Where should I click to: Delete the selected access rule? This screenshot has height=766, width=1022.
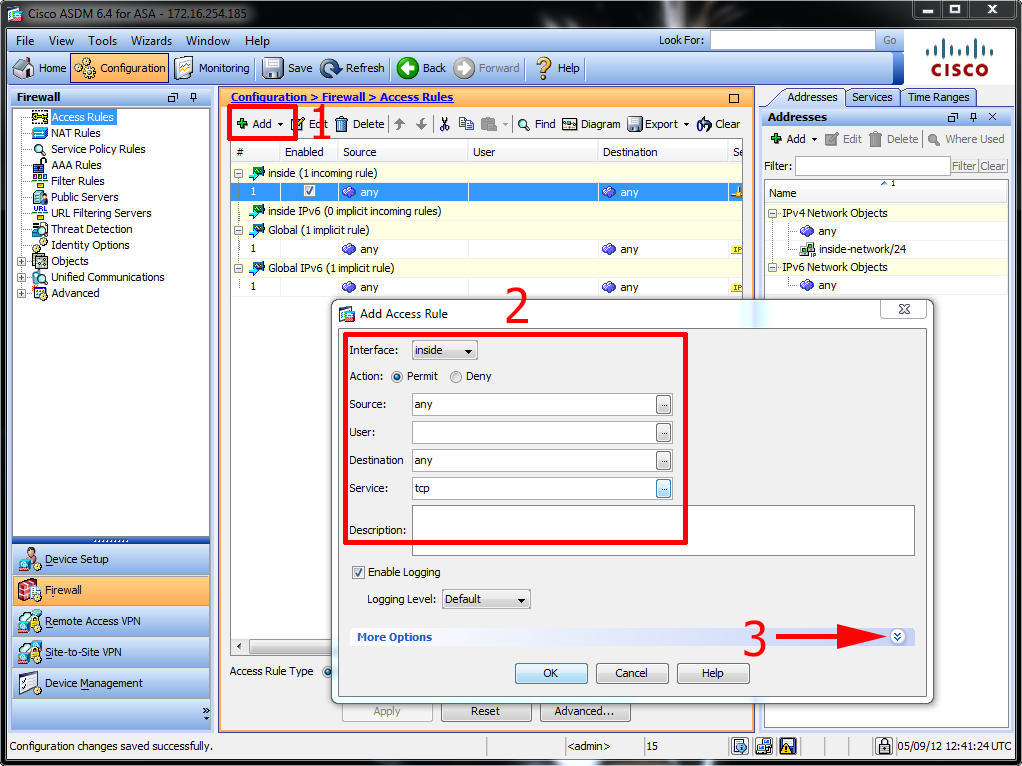(360, 124)
